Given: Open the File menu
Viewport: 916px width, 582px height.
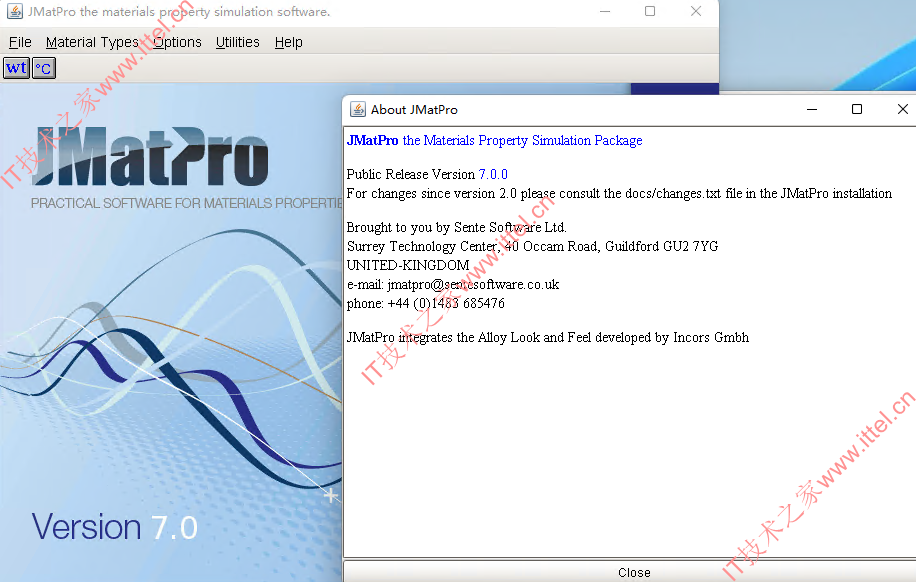Looking at the screenshot, I should point(20,42).
